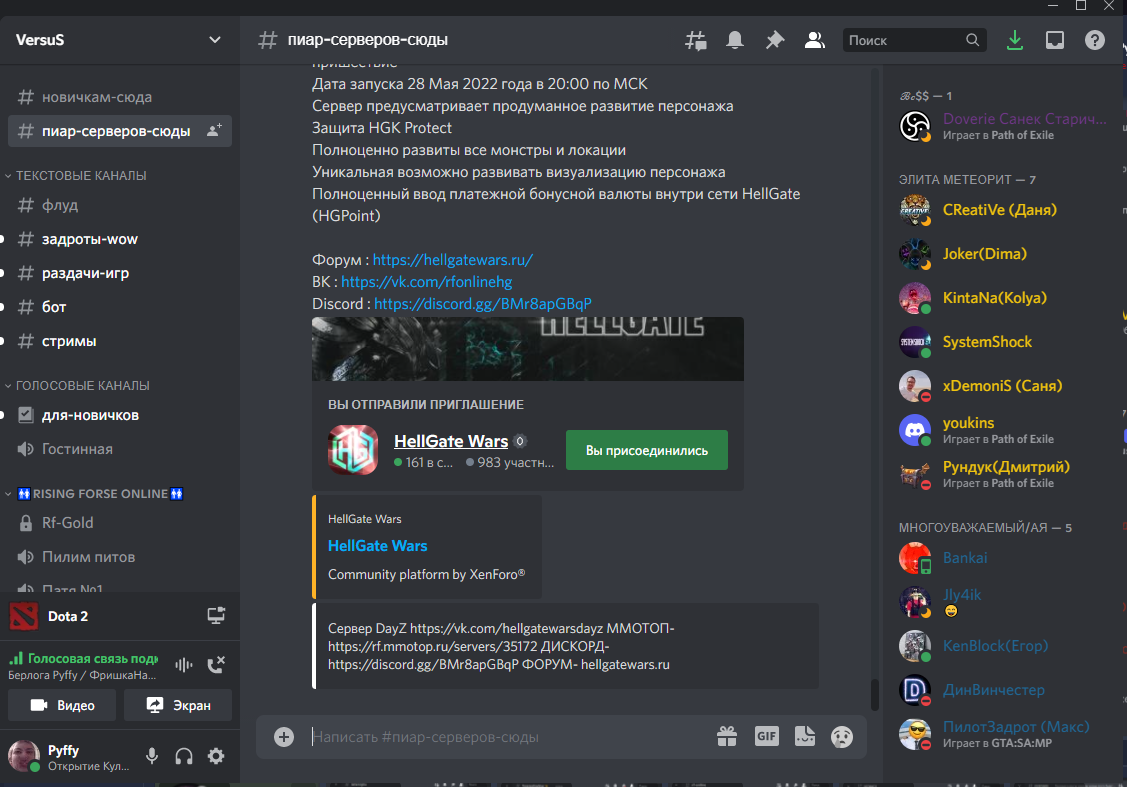Click Joker(Dima) member name

[x=985, y=254]
